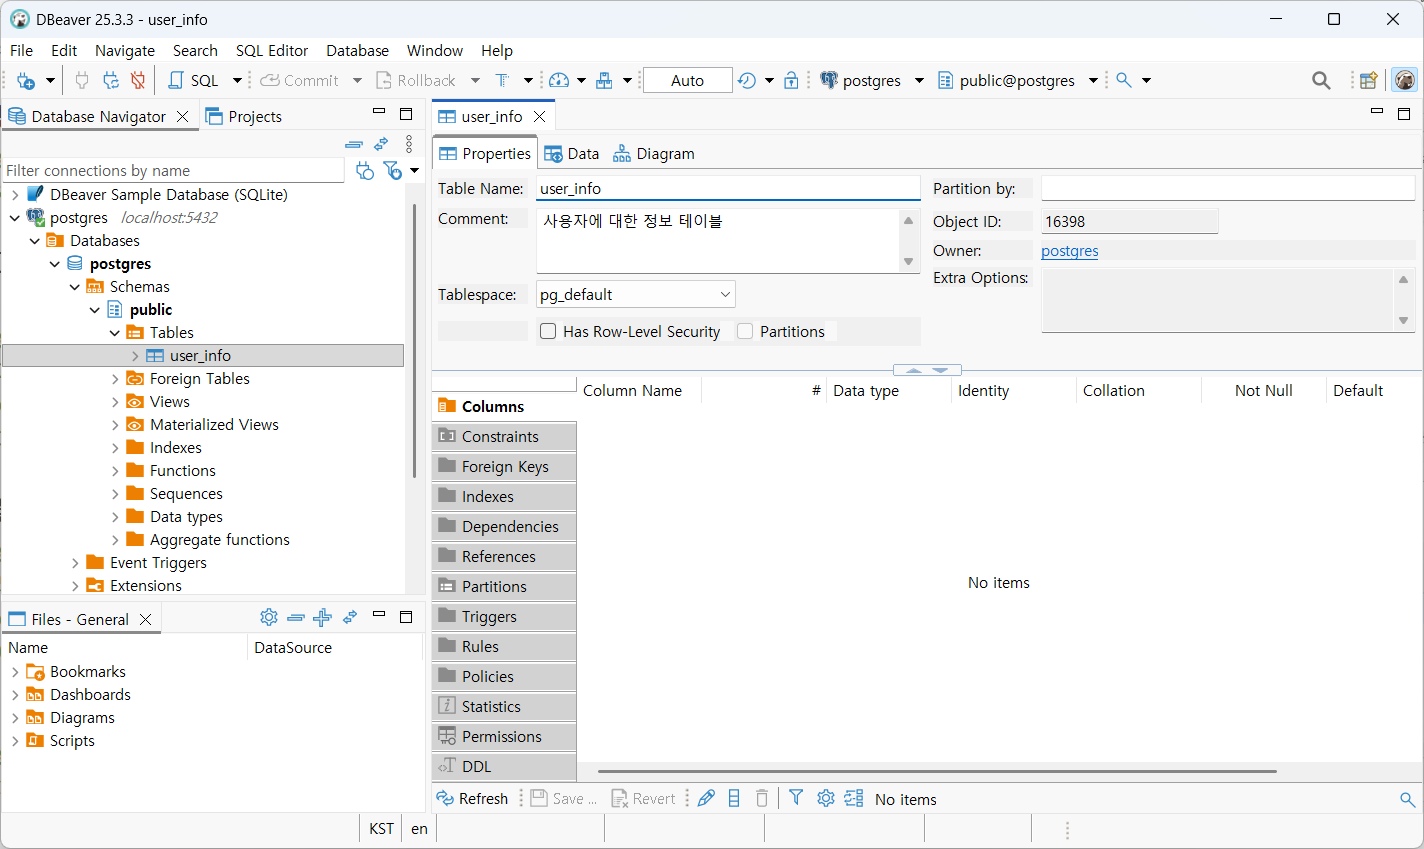Click the Table Name input field
1424x849 pixels.
(x=728, y=188)
